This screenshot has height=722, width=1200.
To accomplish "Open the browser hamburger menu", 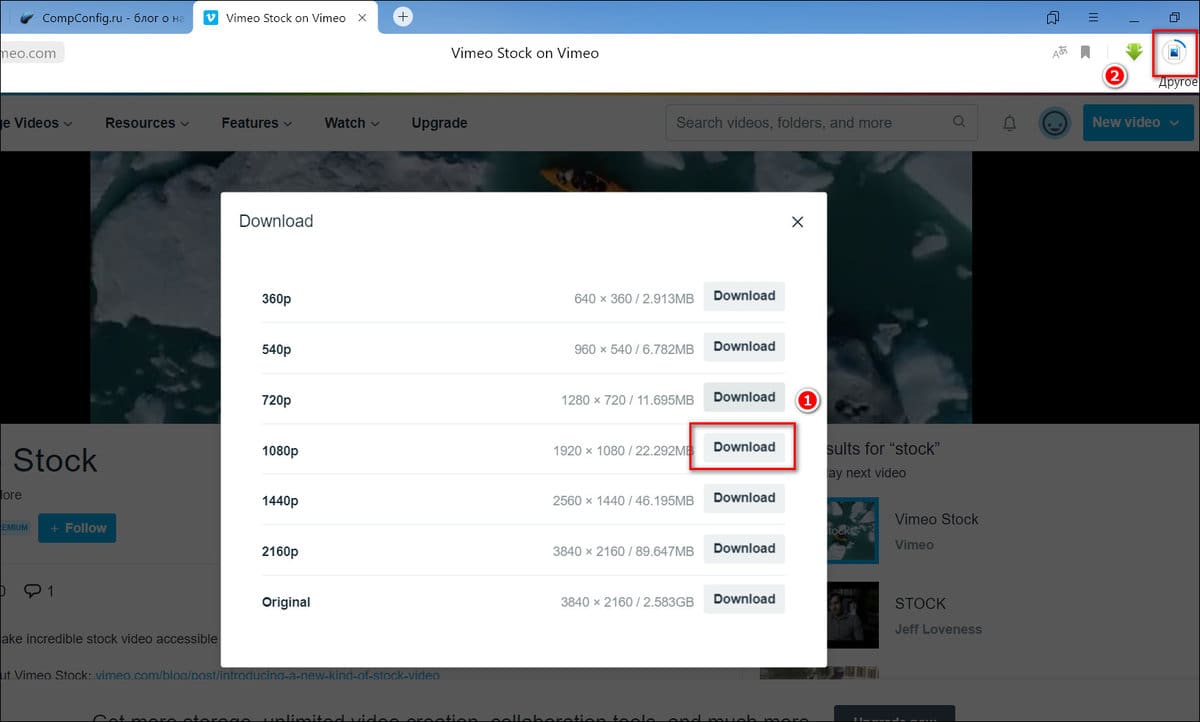I will [x=1093, y=17].
